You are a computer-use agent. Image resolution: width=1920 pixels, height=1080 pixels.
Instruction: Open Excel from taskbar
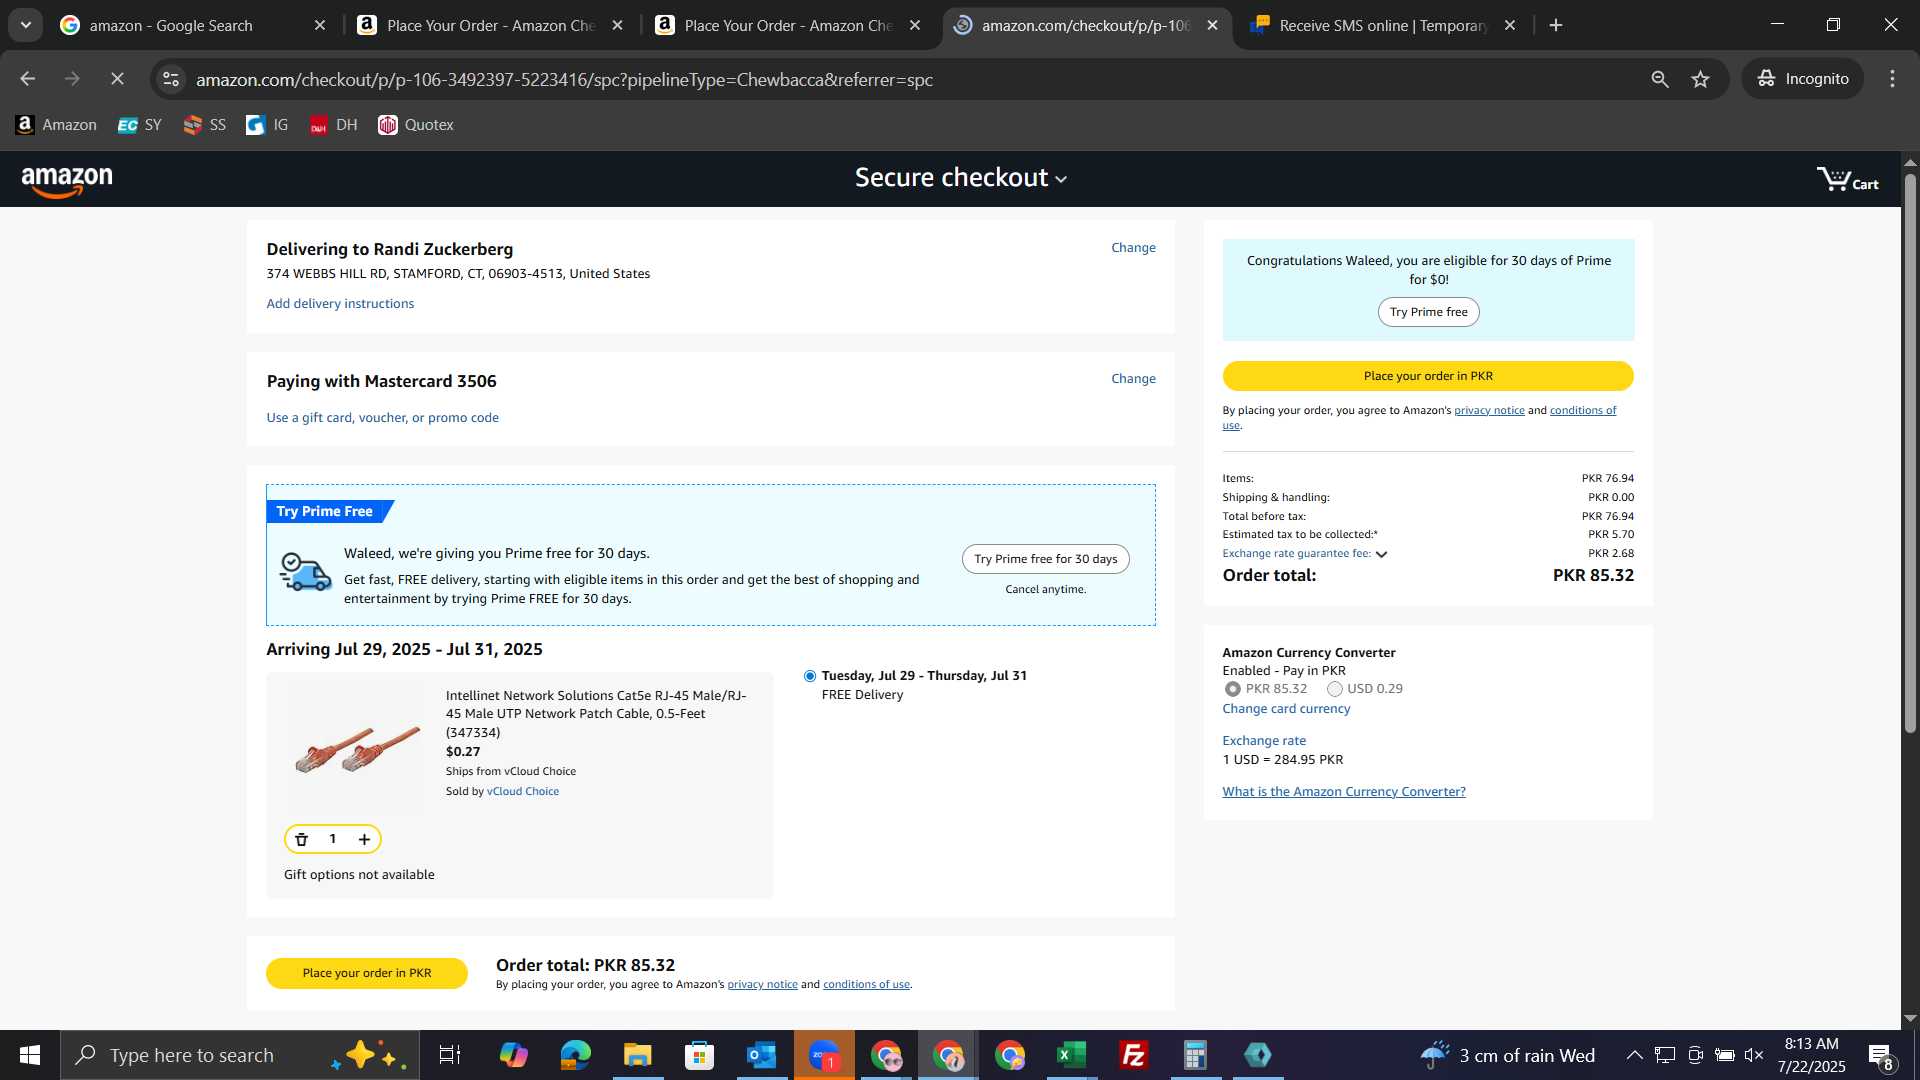click(x=1071, y=1055)
